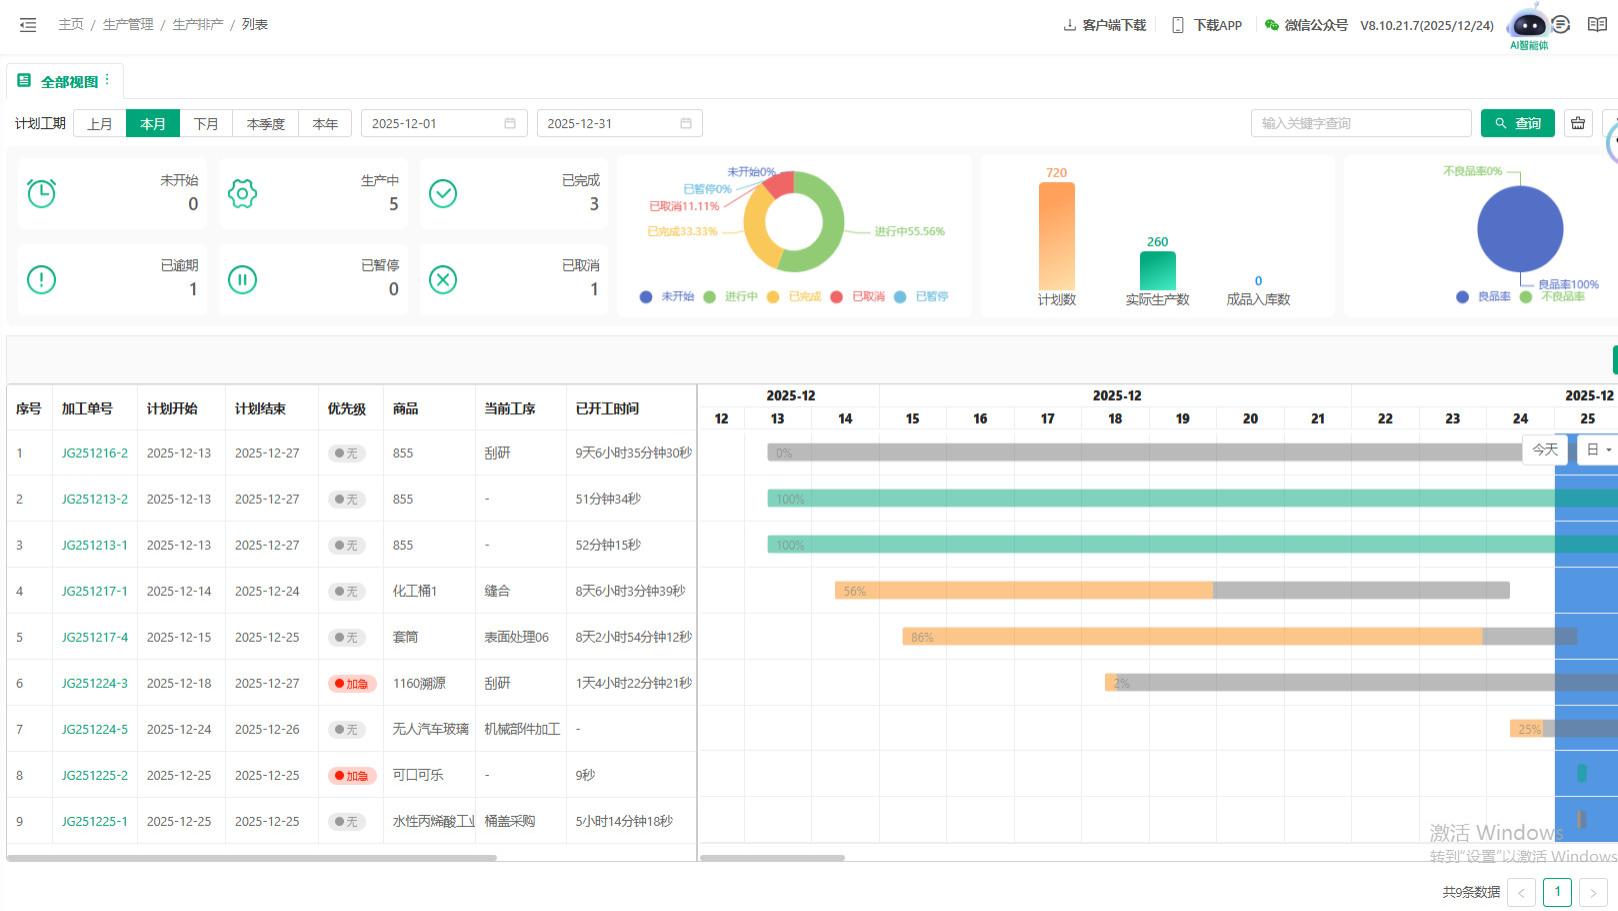
Task: Go to 主页 breadcrumb
Action: pyautogui.click(x=71, y=25)
